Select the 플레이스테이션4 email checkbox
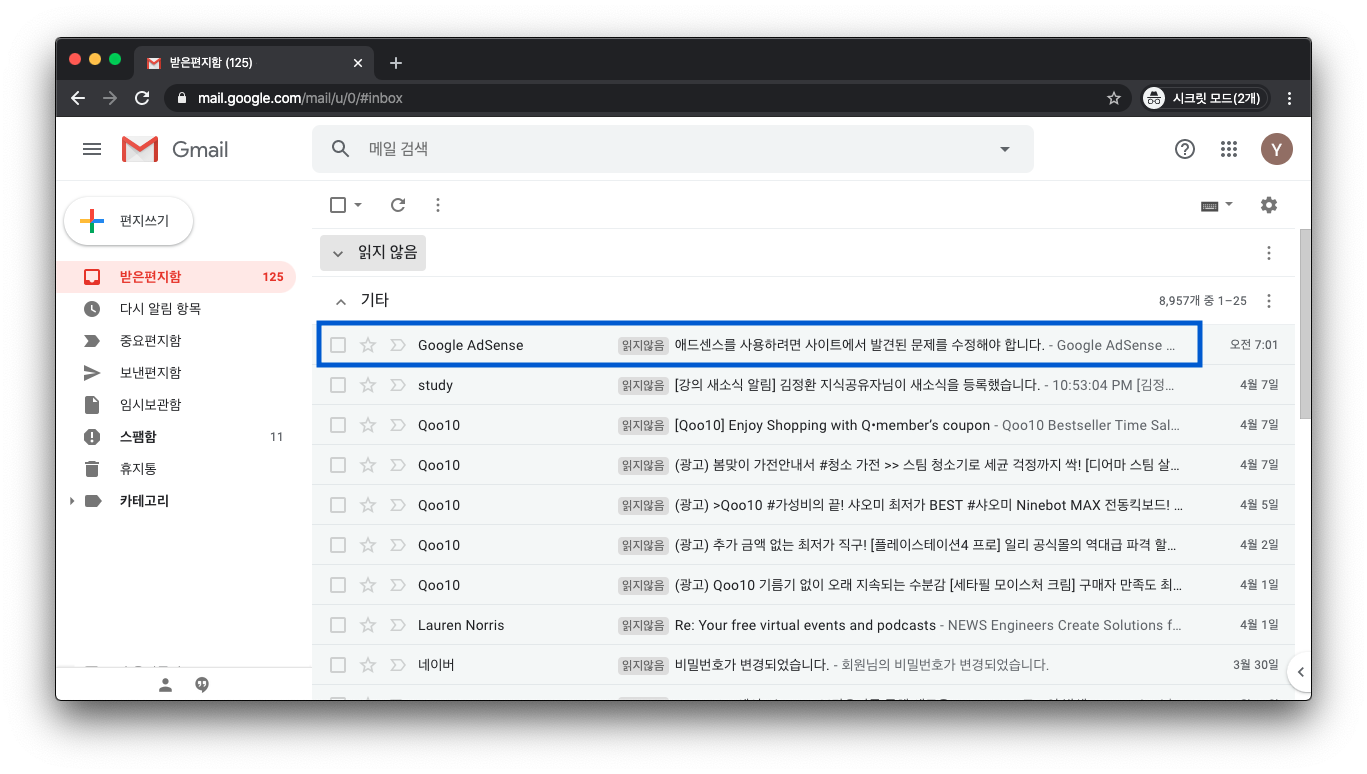This screenshot has width=1367, height=774. (x=338, y=545)
